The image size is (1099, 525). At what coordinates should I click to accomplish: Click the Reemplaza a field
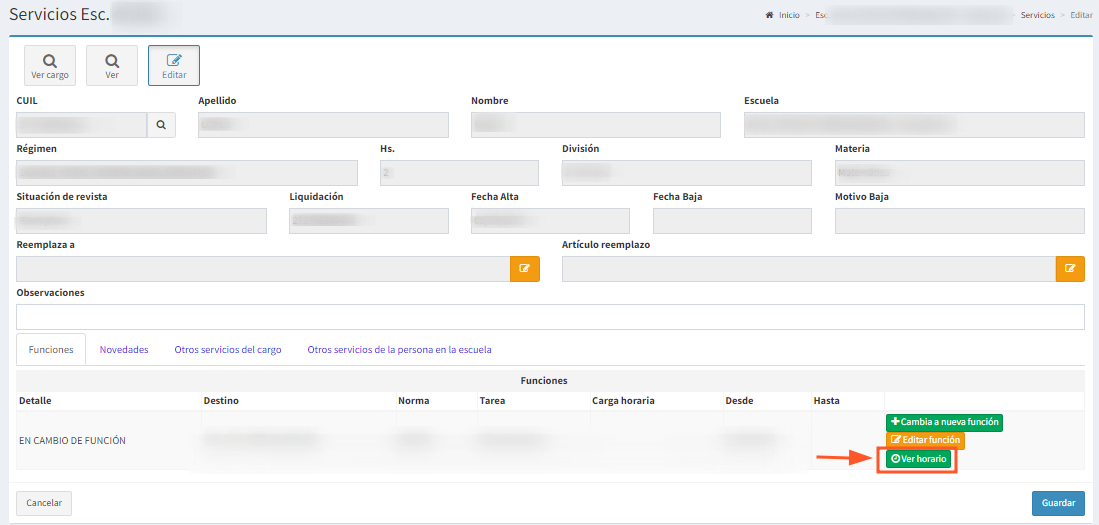263,268
